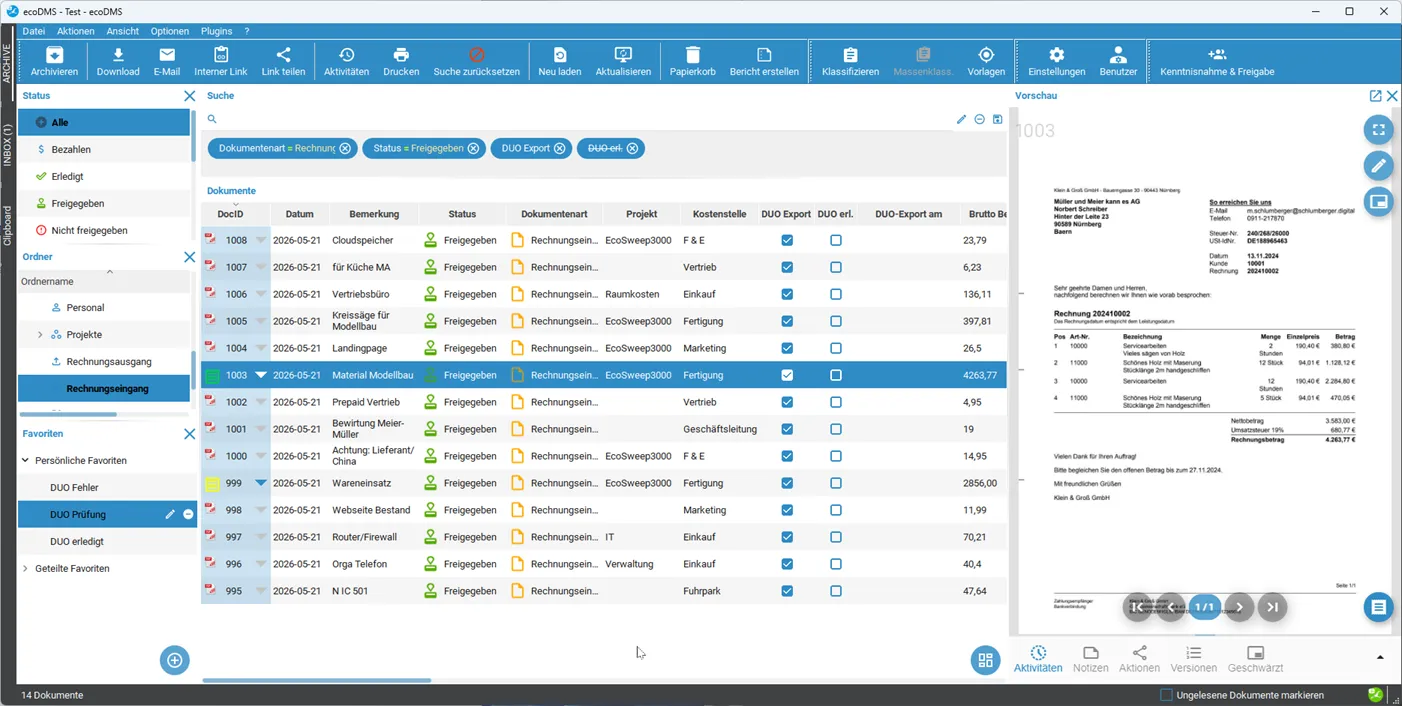1402x706 pixels.
Task: Toggle DUO erl. checkbox for DocID 999
Action: click(836, 483)
